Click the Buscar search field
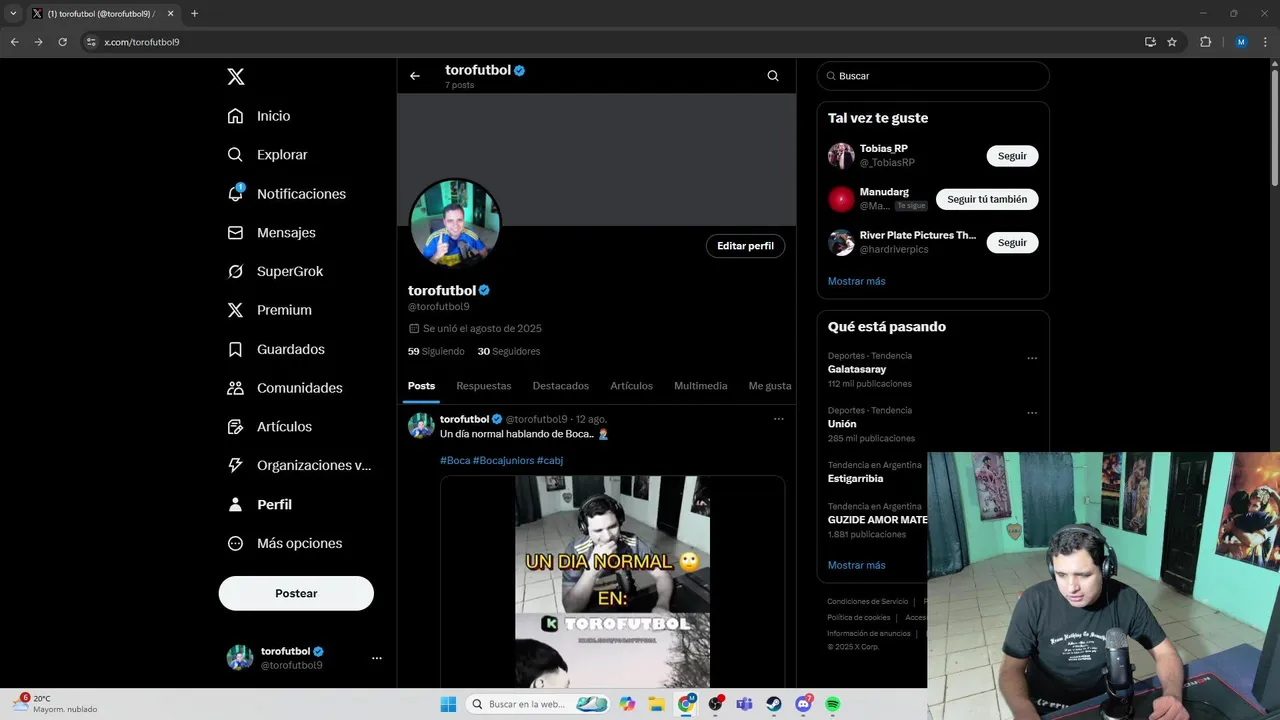 [933, 76]
